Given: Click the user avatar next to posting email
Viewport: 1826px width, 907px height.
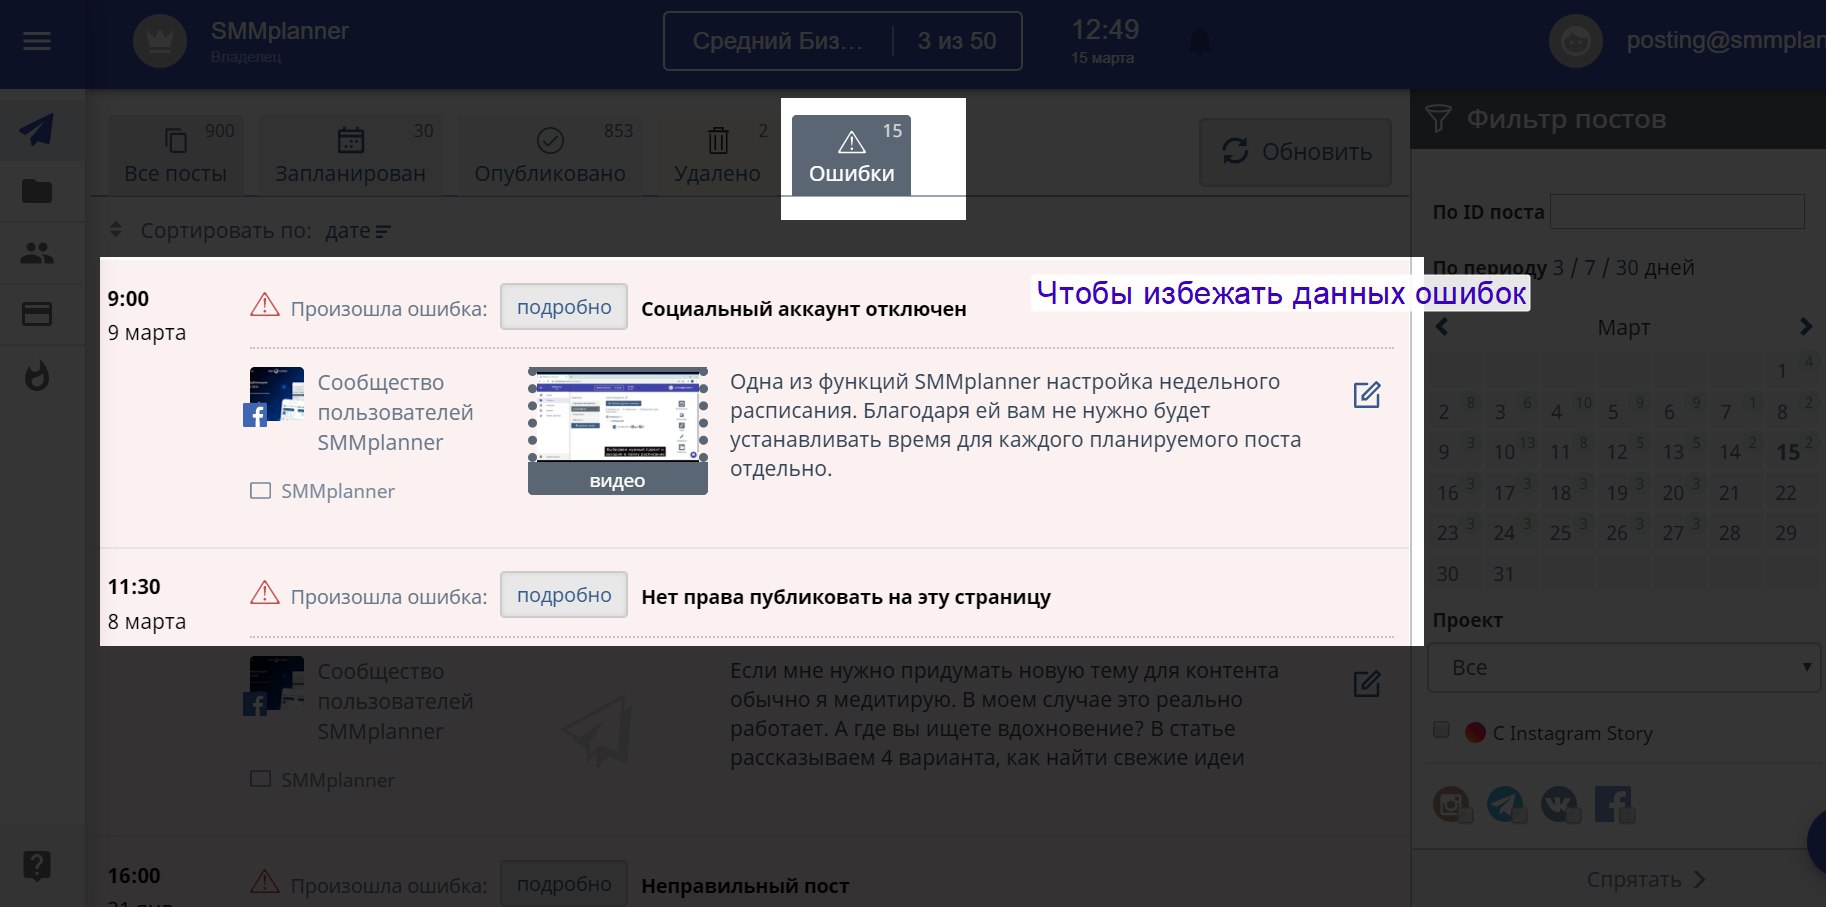Looking at the screenshot, I should tap(1575, 41).
